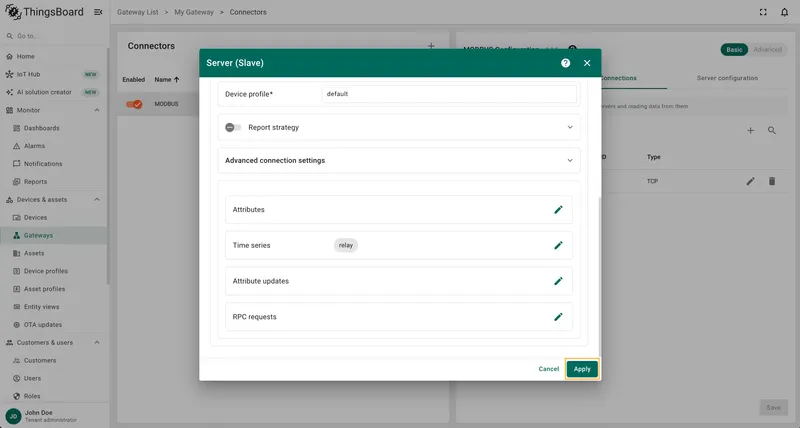Toggle the Report strategy switch
This screenshot has height=428, width=800.
click(233, 127)
